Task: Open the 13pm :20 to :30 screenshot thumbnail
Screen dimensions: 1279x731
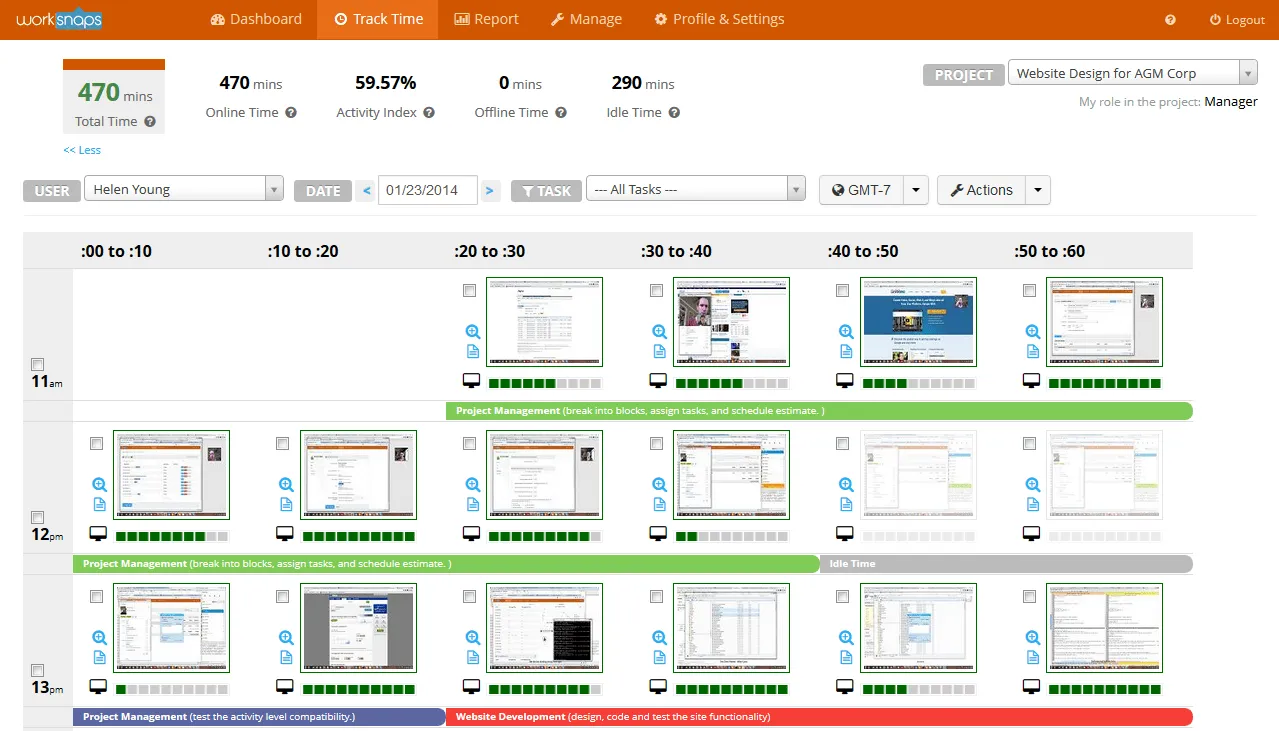Action: click(545, 628)
